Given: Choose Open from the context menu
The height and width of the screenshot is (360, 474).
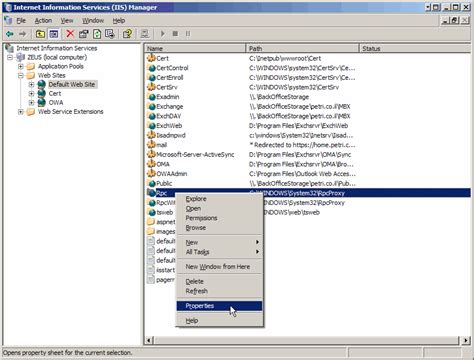Looking at the screenshot, I should [x=219, y=208].
